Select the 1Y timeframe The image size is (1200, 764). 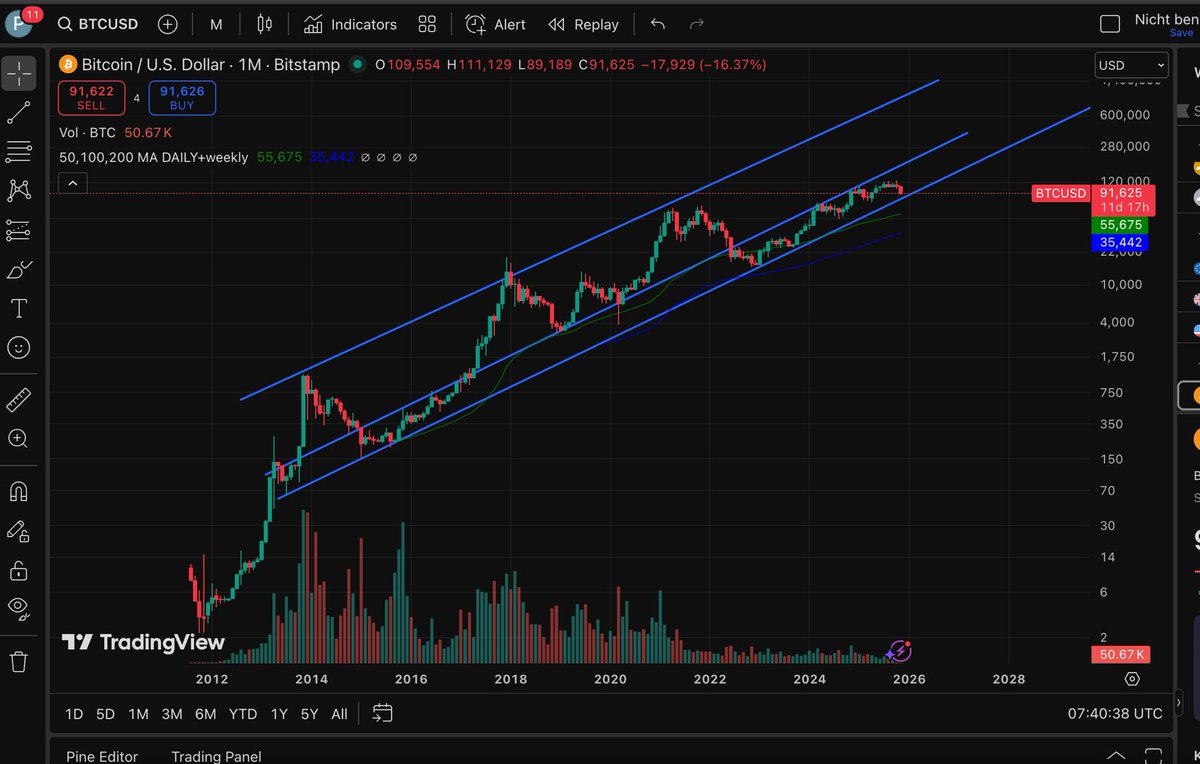(278, 714)
